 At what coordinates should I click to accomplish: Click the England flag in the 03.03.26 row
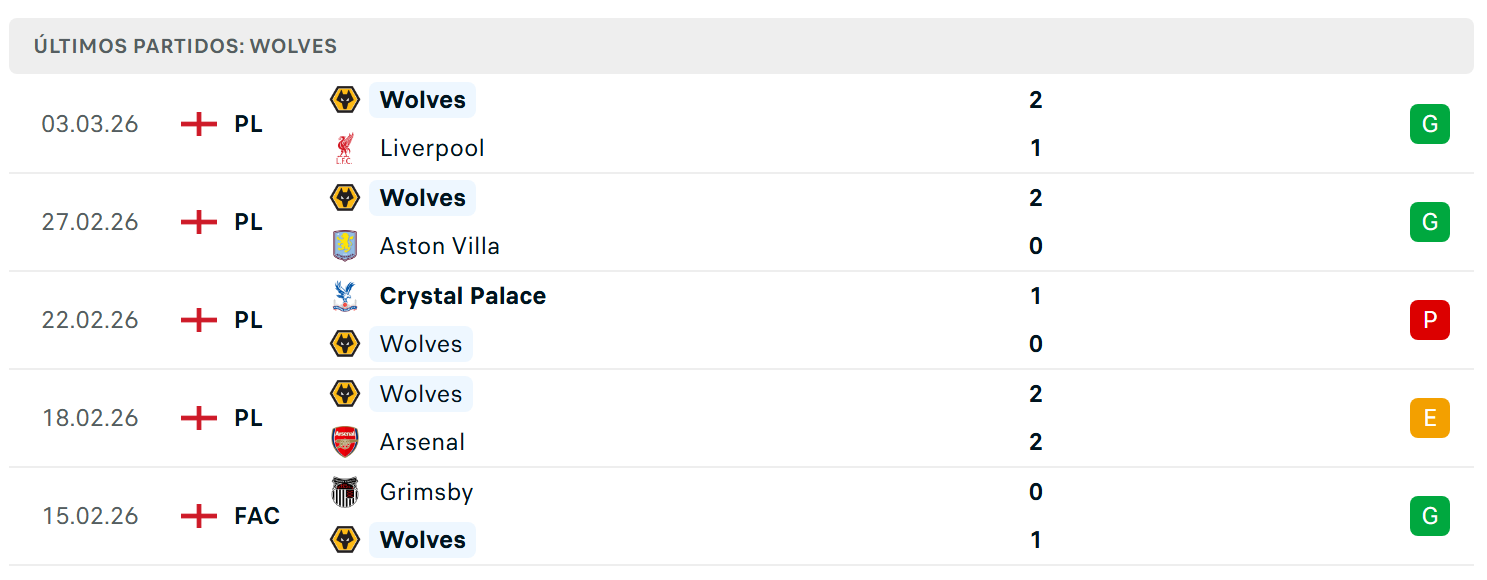[199, 124]
